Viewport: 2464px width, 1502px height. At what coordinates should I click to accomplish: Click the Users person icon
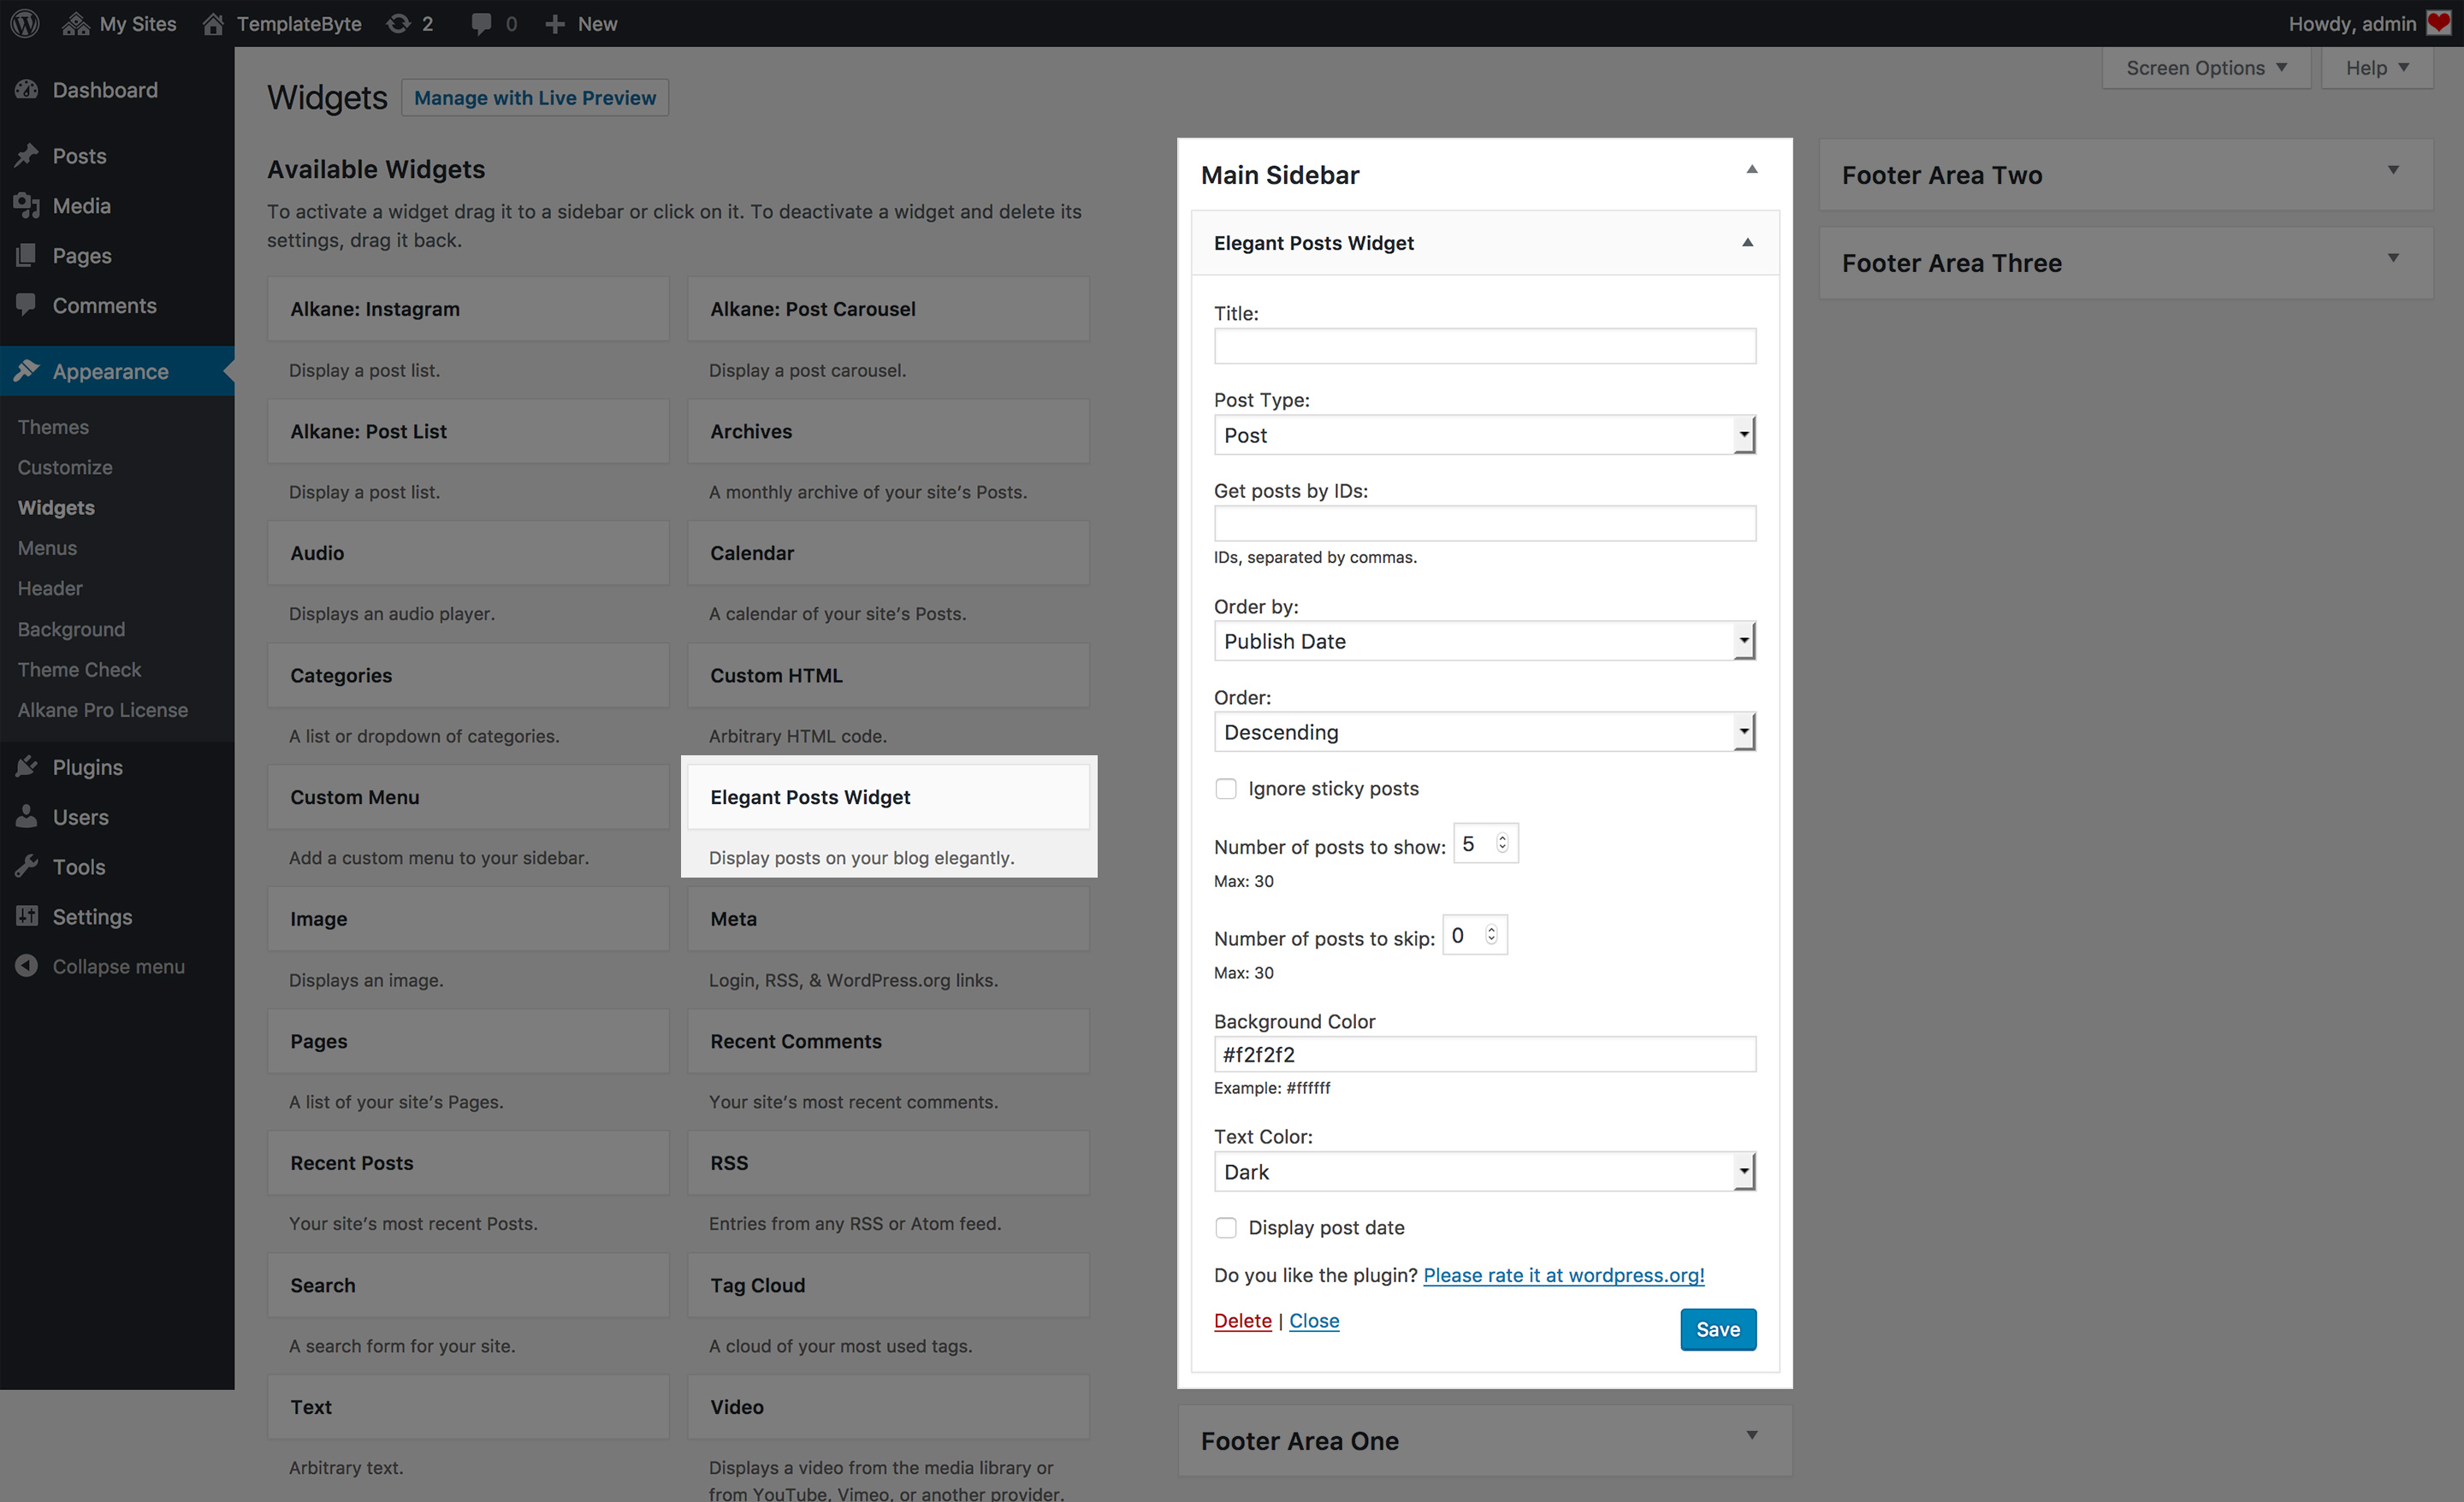point(27,817)
